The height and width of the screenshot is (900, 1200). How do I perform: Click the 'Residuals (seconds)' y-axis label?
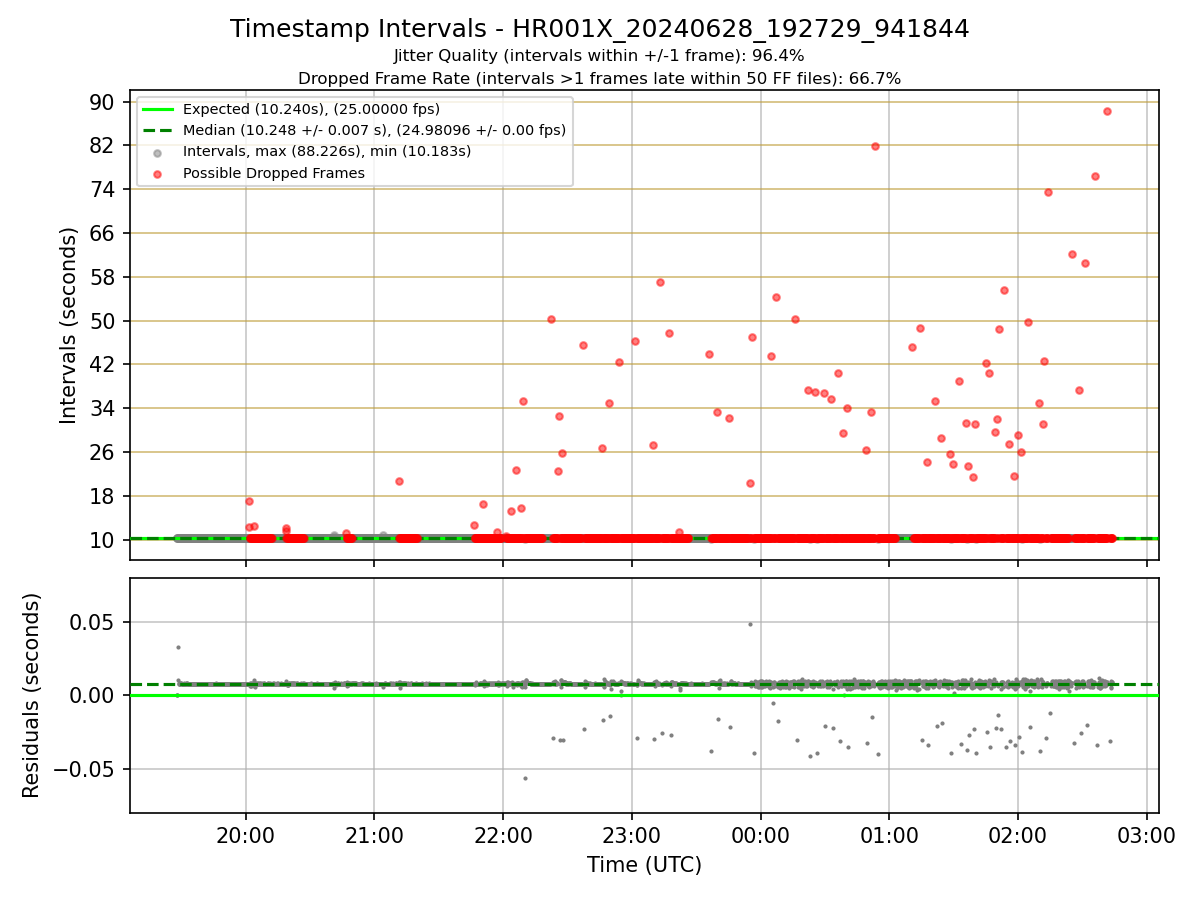[32, 695]
